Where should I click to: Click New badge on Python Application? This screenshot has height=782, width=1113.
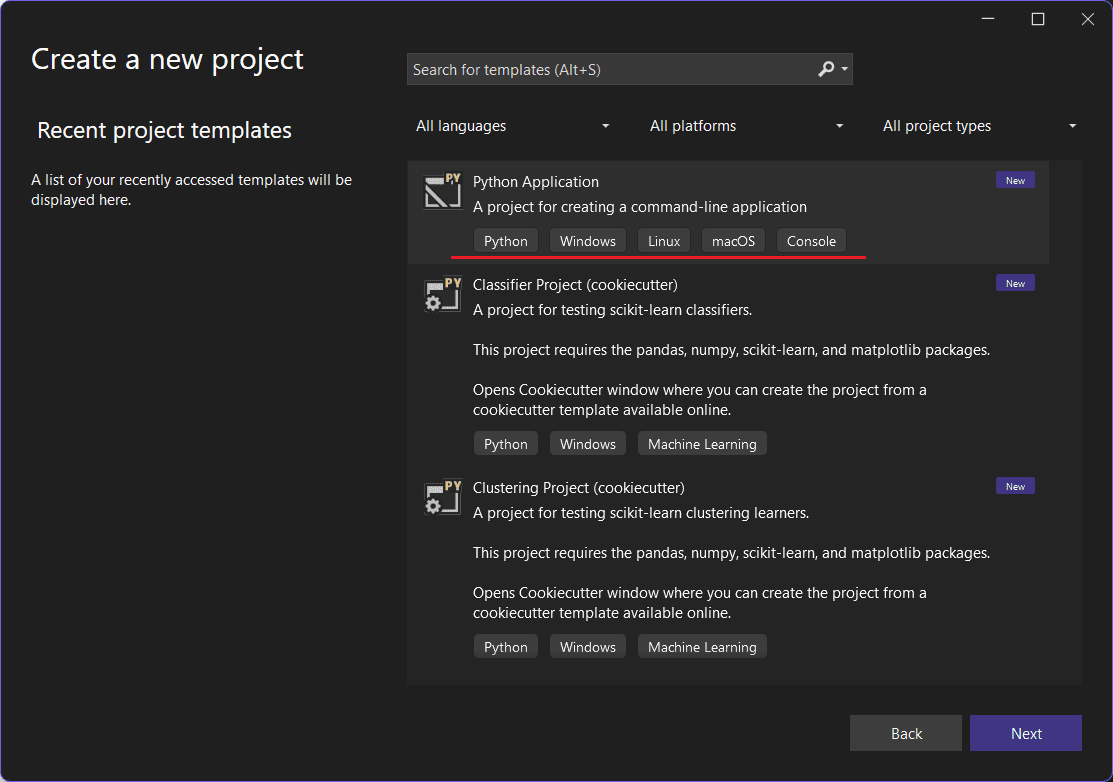pos(1015,180)
